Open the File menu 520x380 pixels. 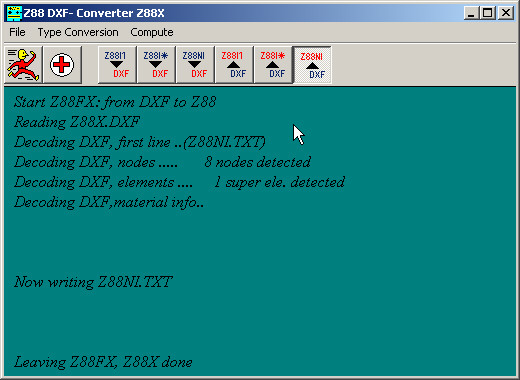(x=17, y=32)
